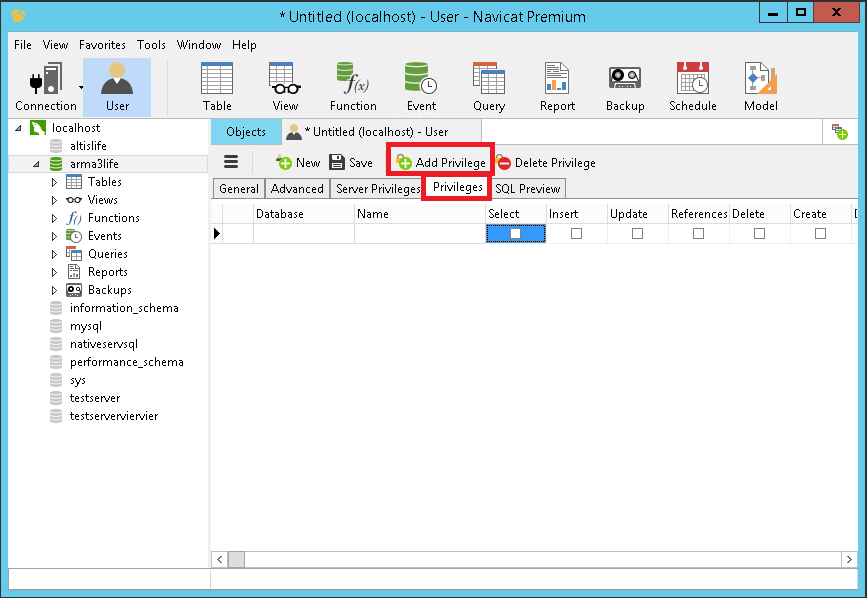Switch to the SQL Preview tab
The height and width of the screenshot is (598, 867).
click(x=527, y=188)
